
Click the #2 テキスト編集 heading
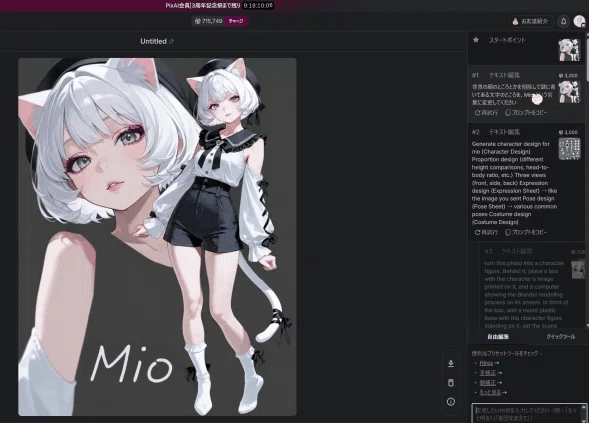496,132
